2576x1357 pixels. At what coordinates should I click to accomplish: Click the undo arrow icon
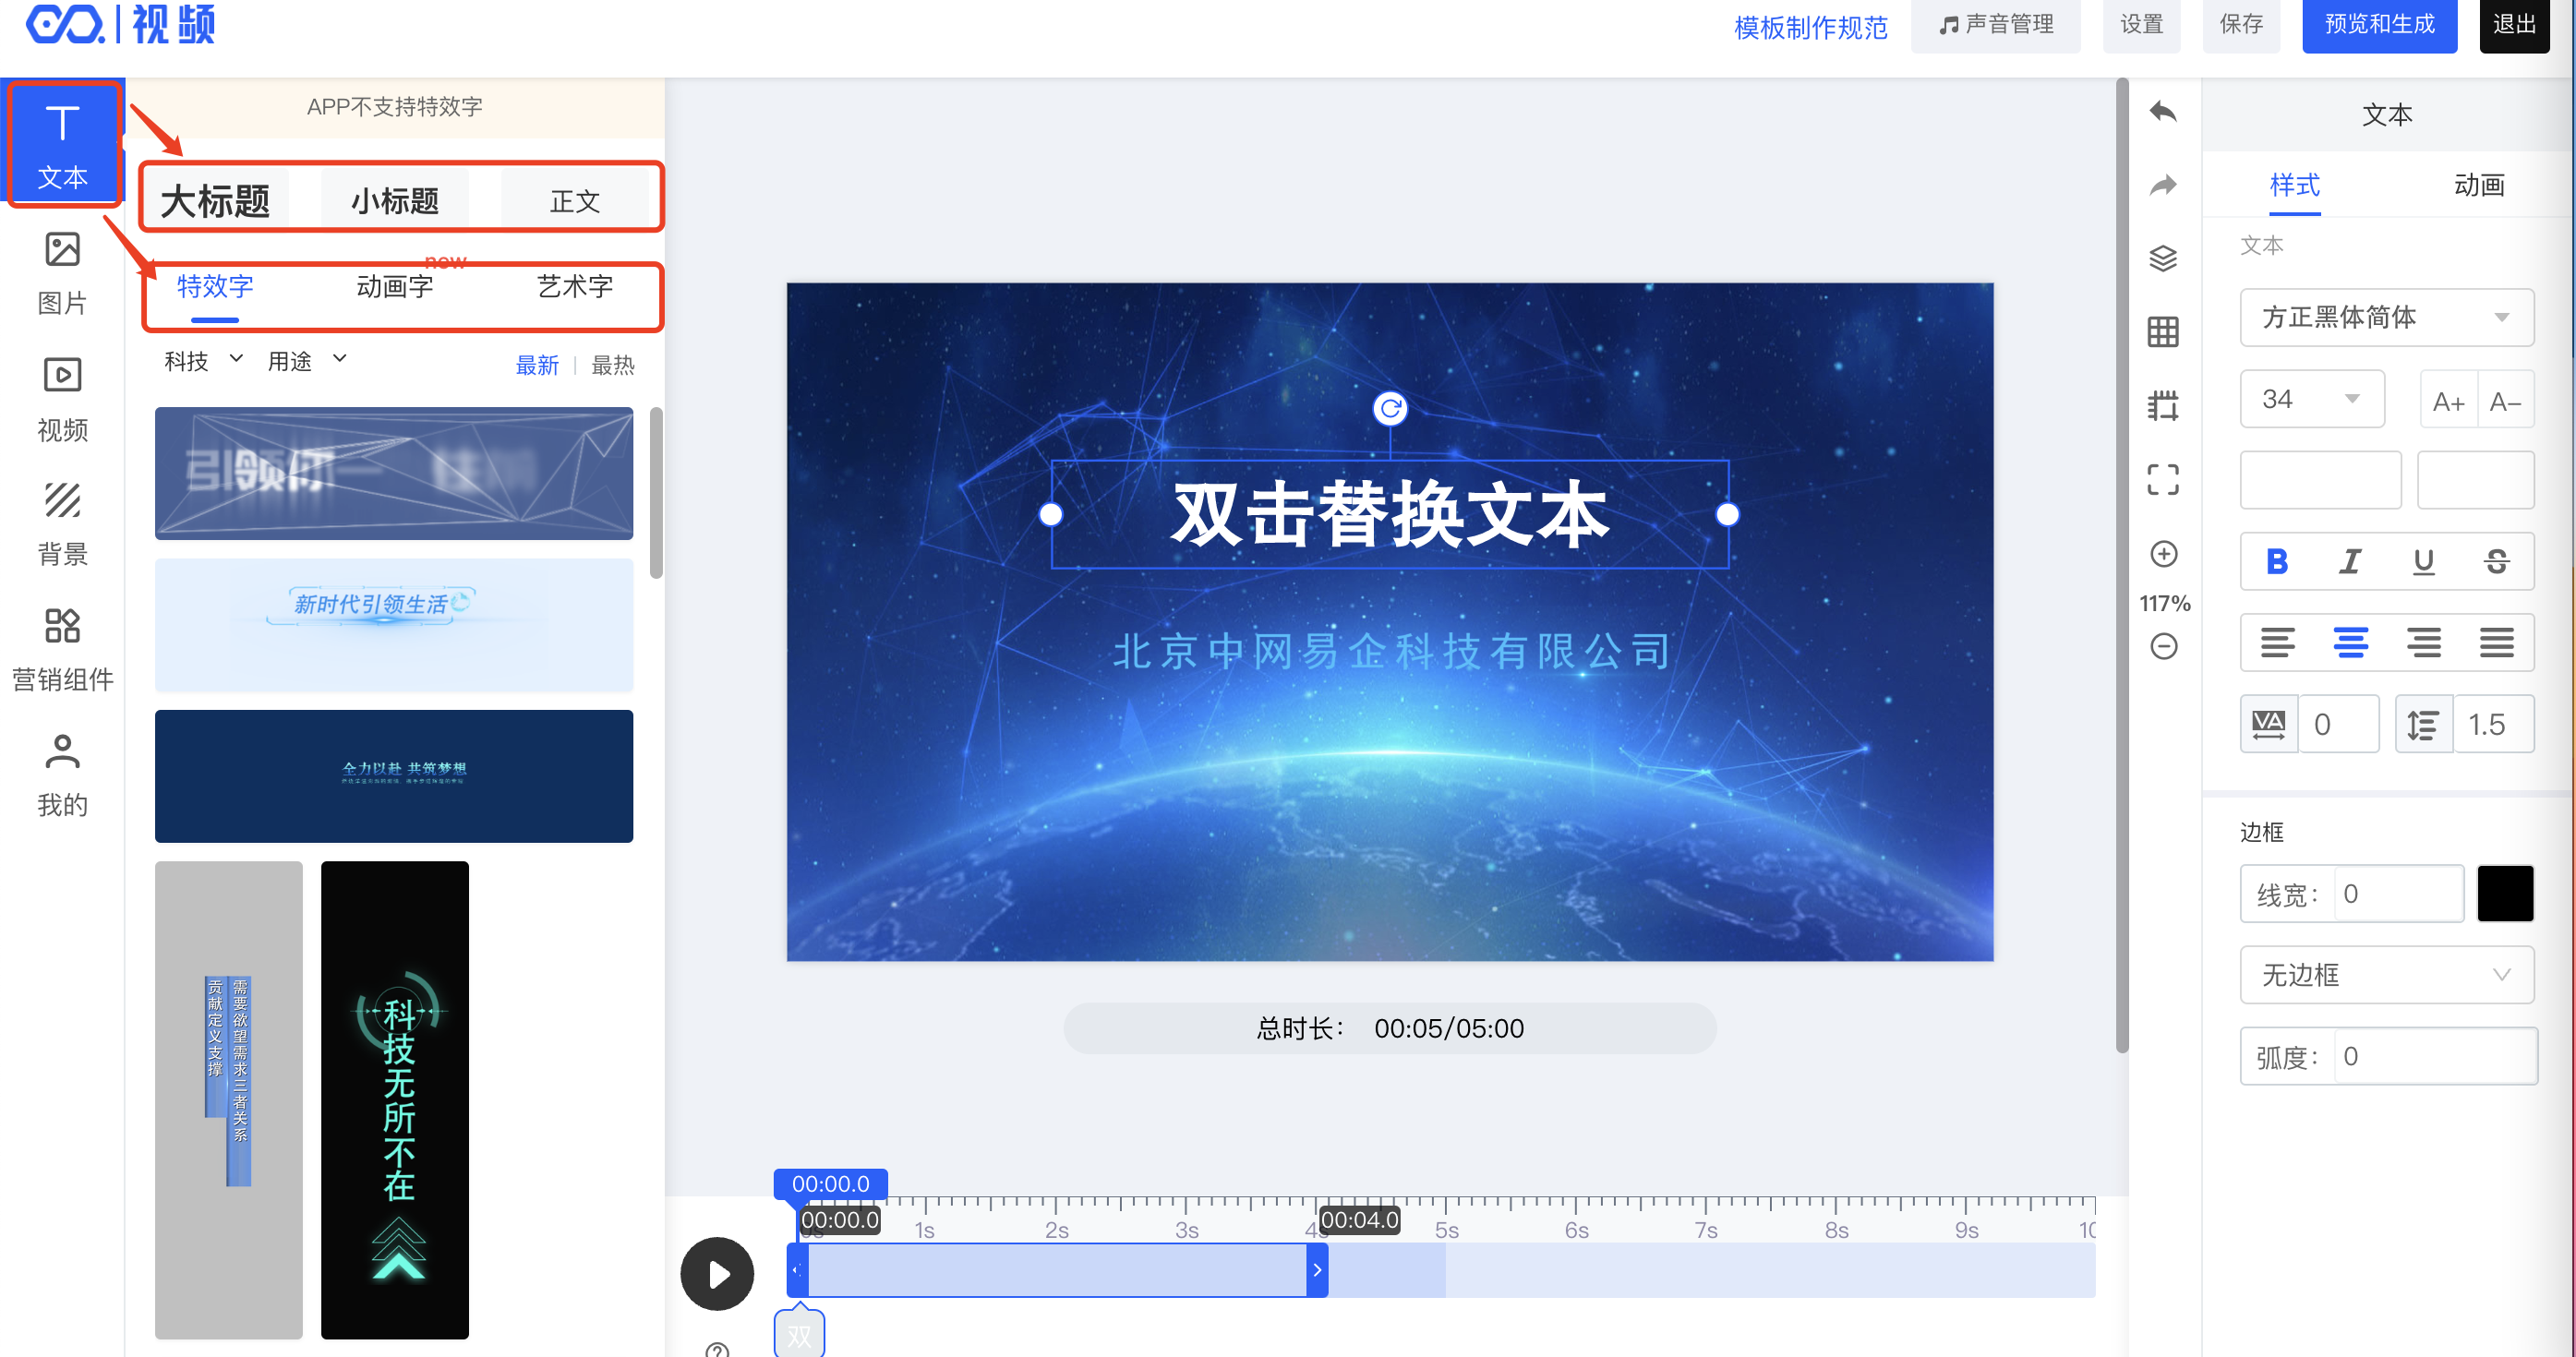coord(2162,112)
